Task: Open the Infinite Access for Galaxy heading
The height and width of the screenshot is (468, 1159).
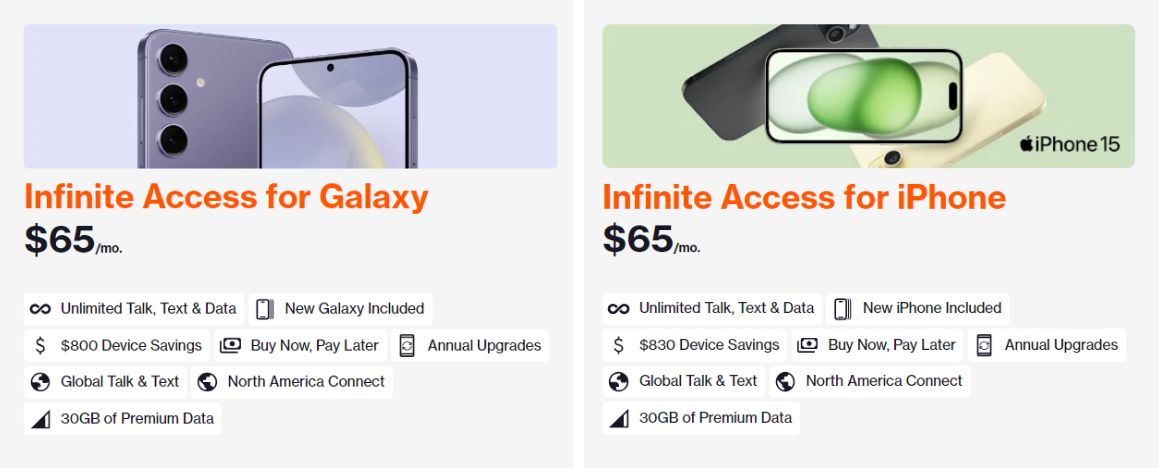Action: [x=226, y=196]
